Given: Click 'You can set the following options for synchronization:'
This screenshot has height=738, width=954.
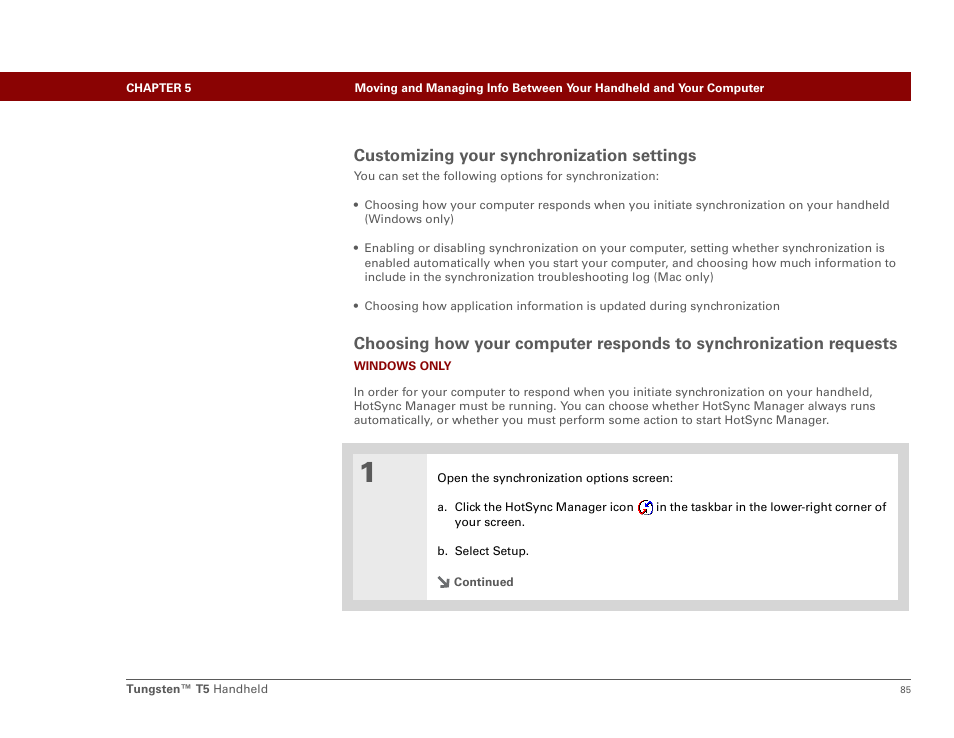Looking at the screenshot, I should pos(506,176).
